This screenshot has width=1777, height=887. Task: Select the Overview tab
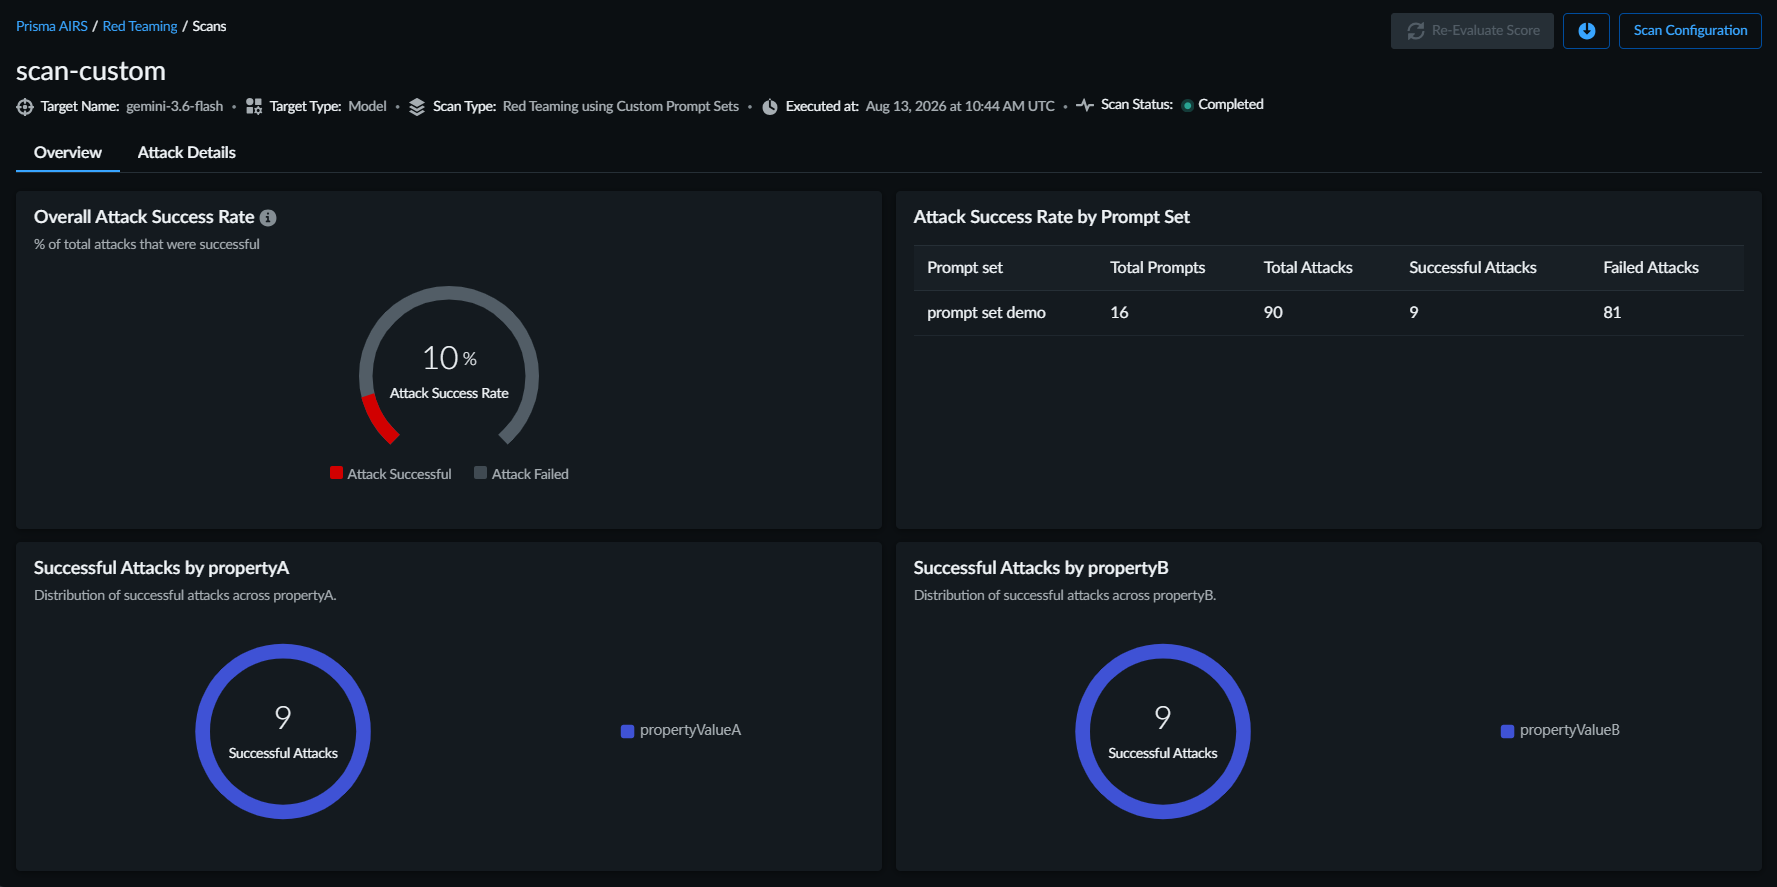point(68,153)
